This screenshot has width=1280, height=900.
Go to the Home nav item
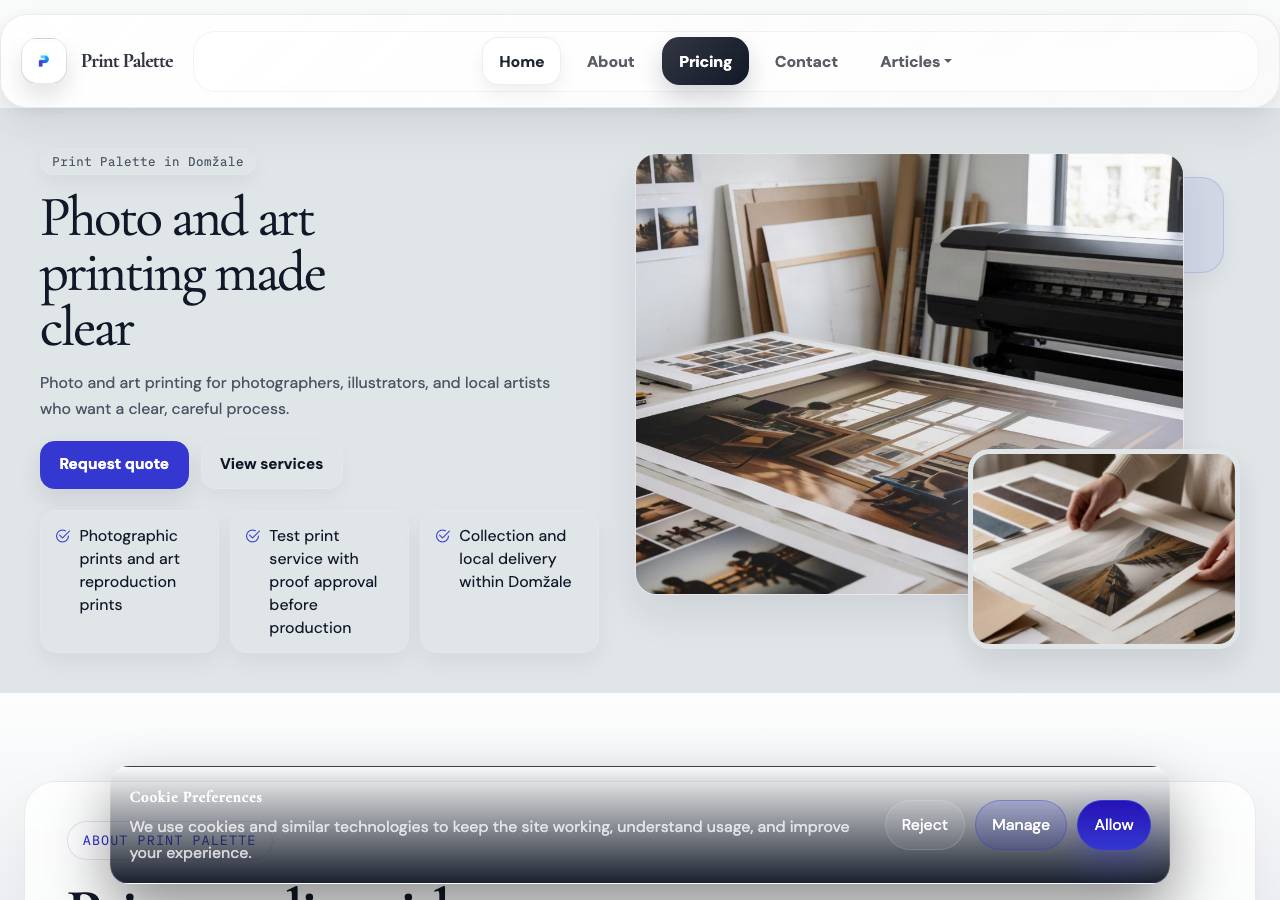click(521, 61)
